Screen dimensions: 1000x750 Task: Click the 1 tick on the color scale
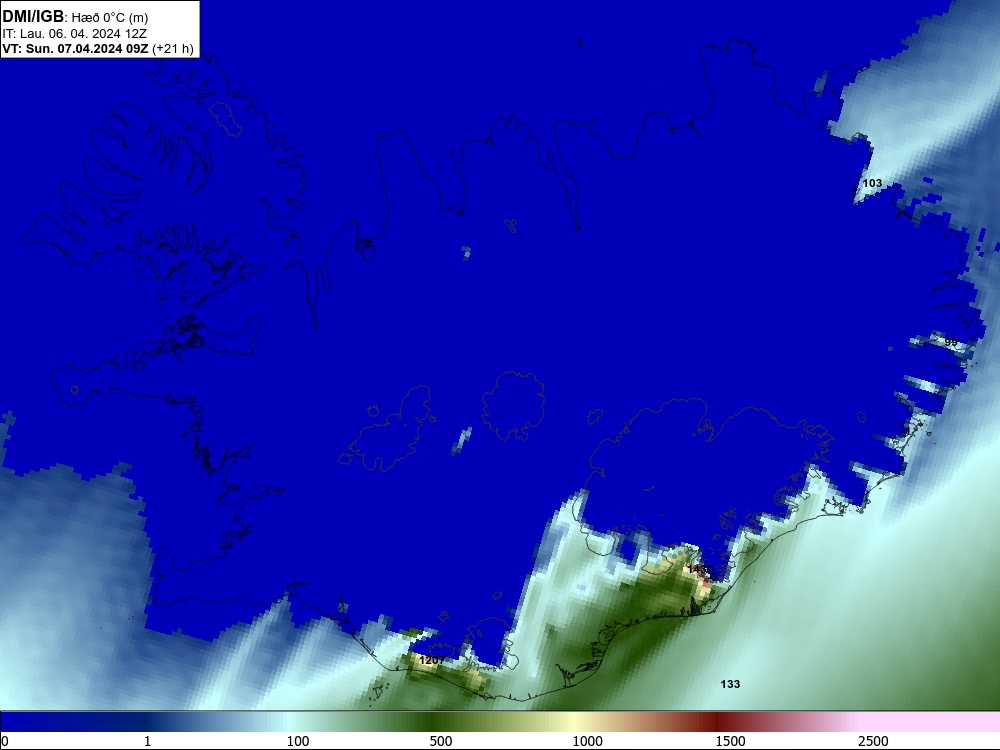click(147, 741)
